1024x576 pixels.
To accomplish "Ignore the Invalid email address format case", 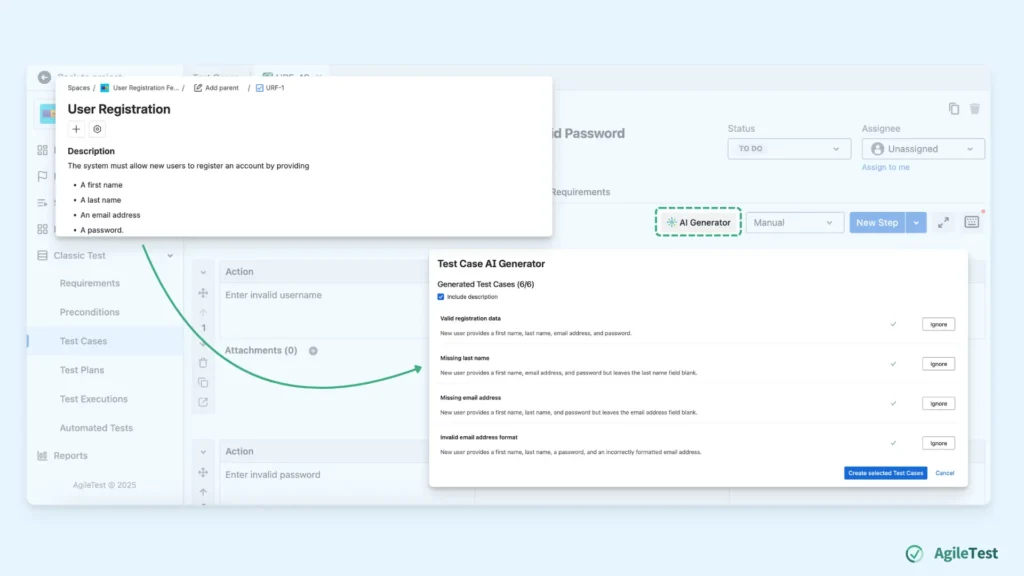I will [938, 443].
